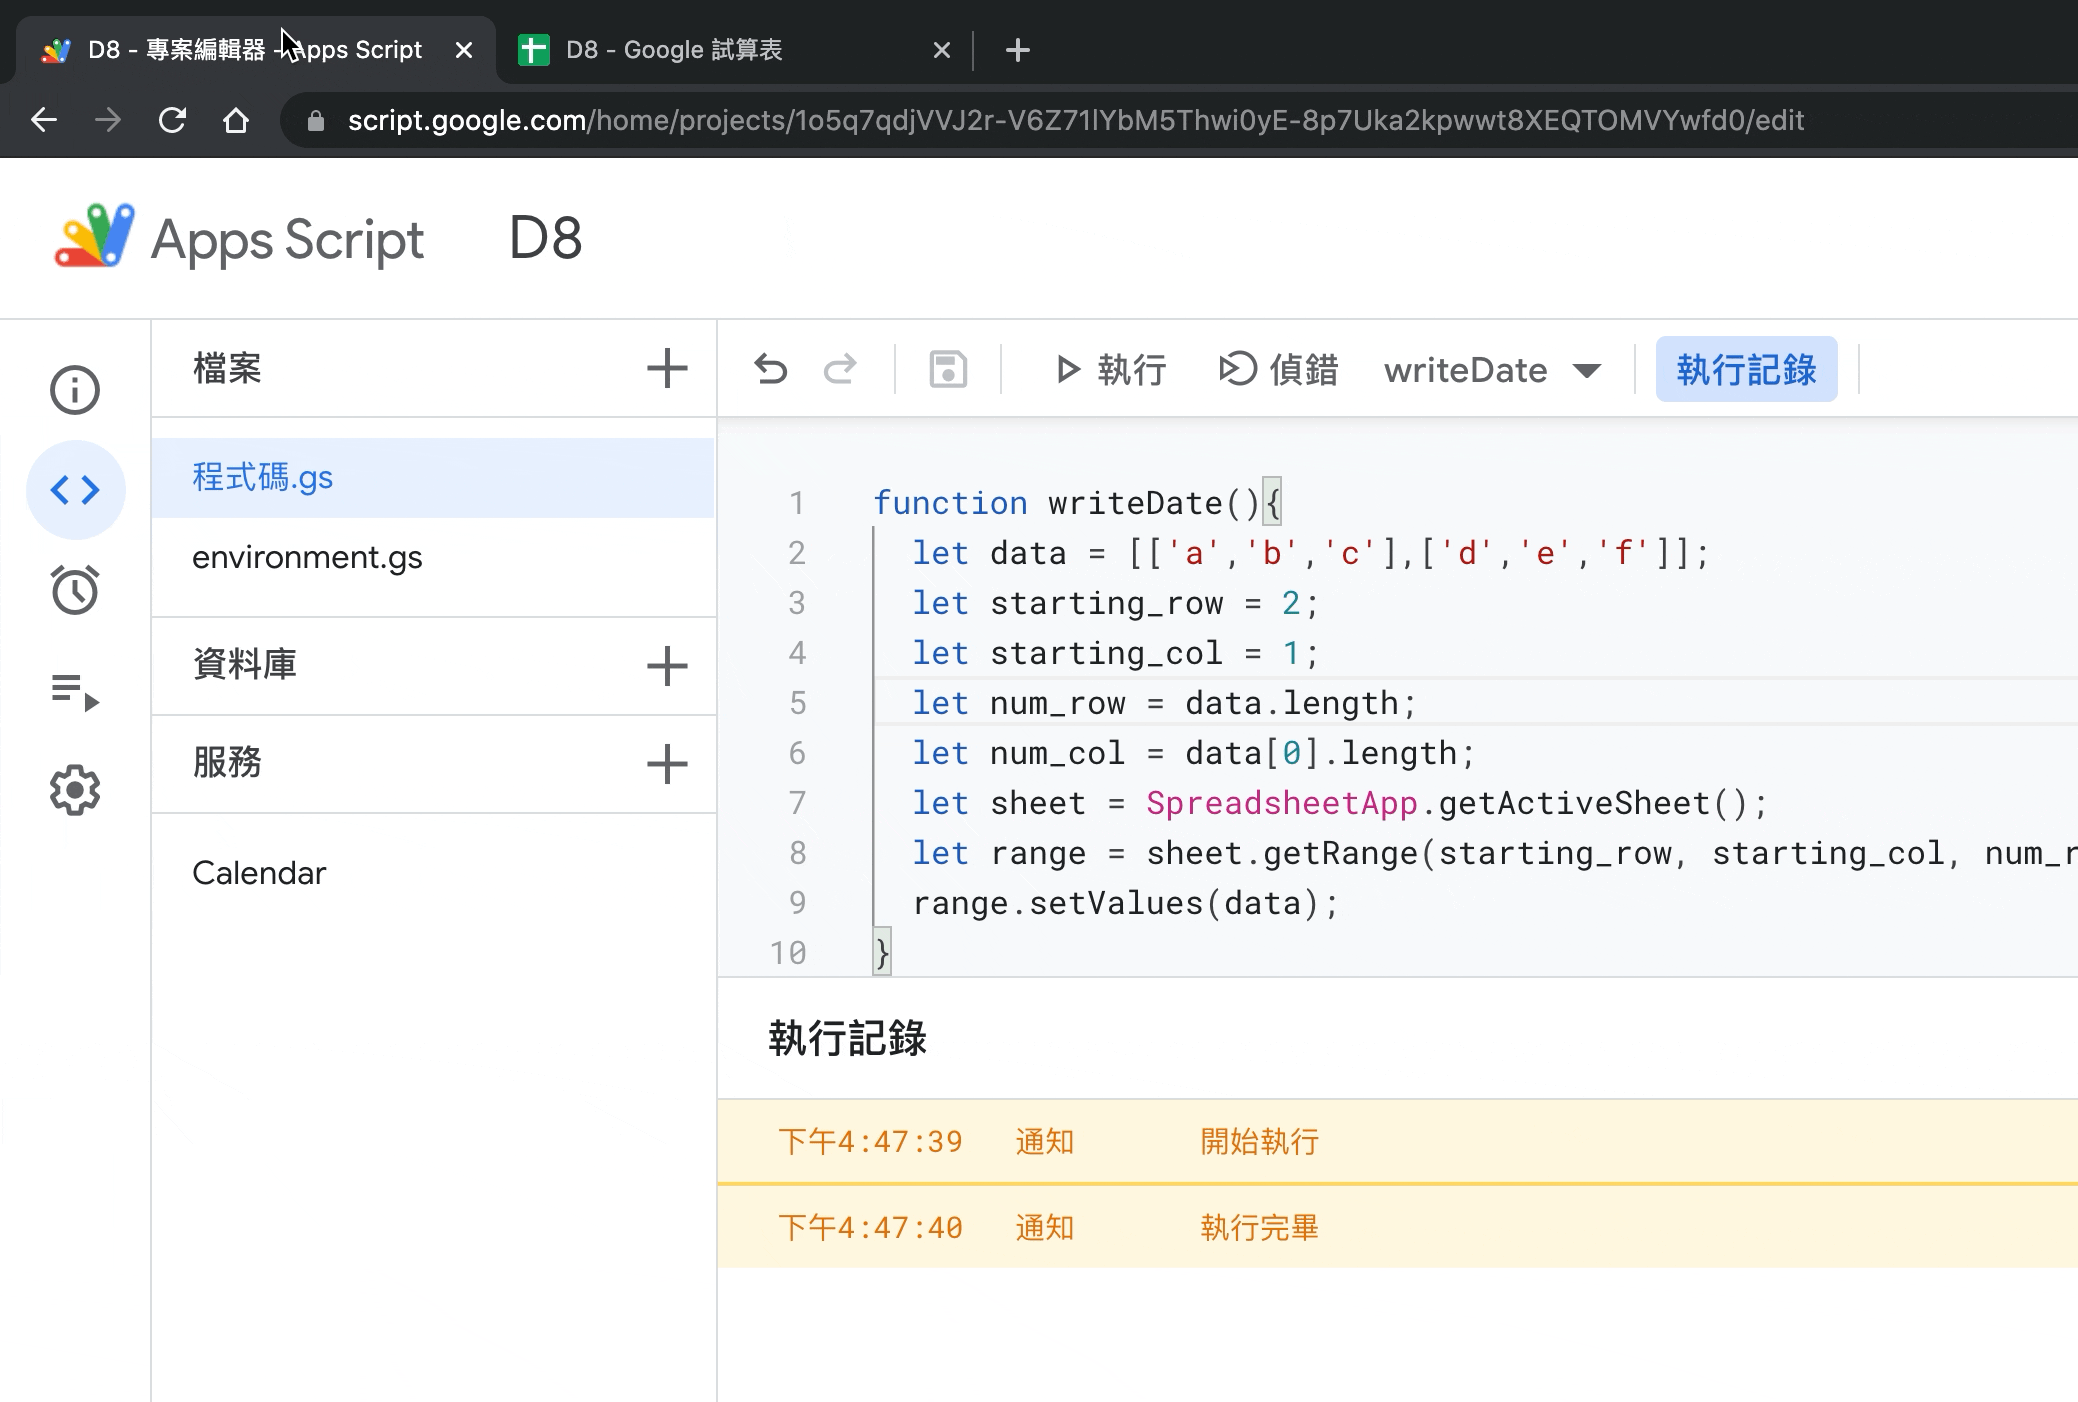This screenshot has height=1402, width=2078.
Task: Click line 3 starting_row assignment
Action: click(1116, 603)
